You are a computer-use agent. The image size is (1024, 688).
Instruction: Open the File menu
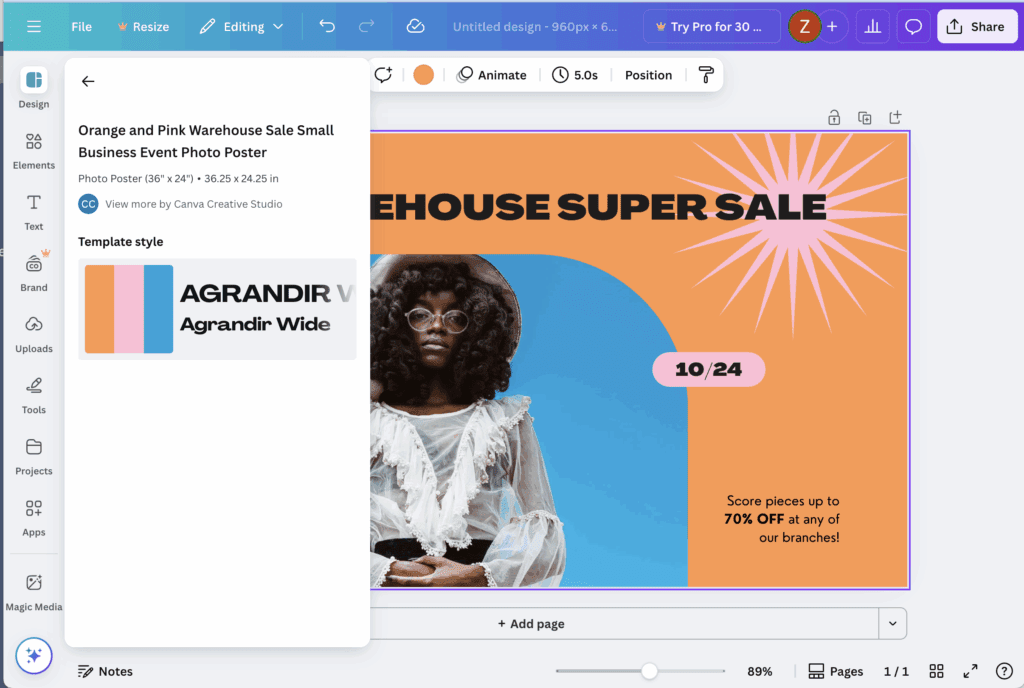pyautogui.click(x=82, y=27)
